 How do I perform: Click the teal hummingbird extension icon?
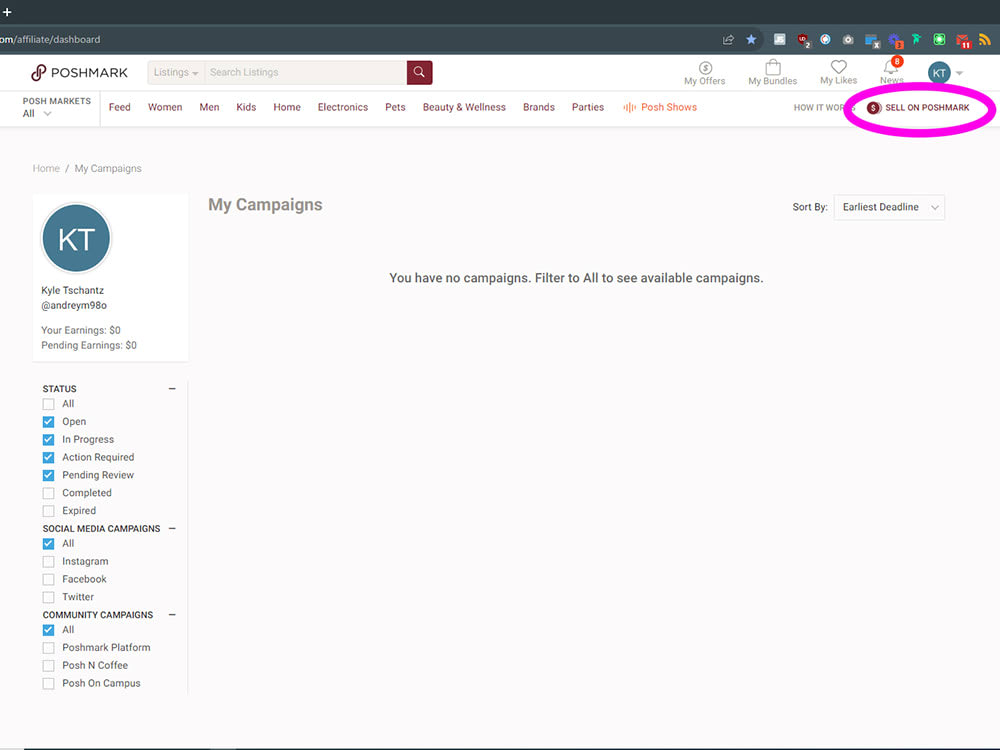pos(917,40)
